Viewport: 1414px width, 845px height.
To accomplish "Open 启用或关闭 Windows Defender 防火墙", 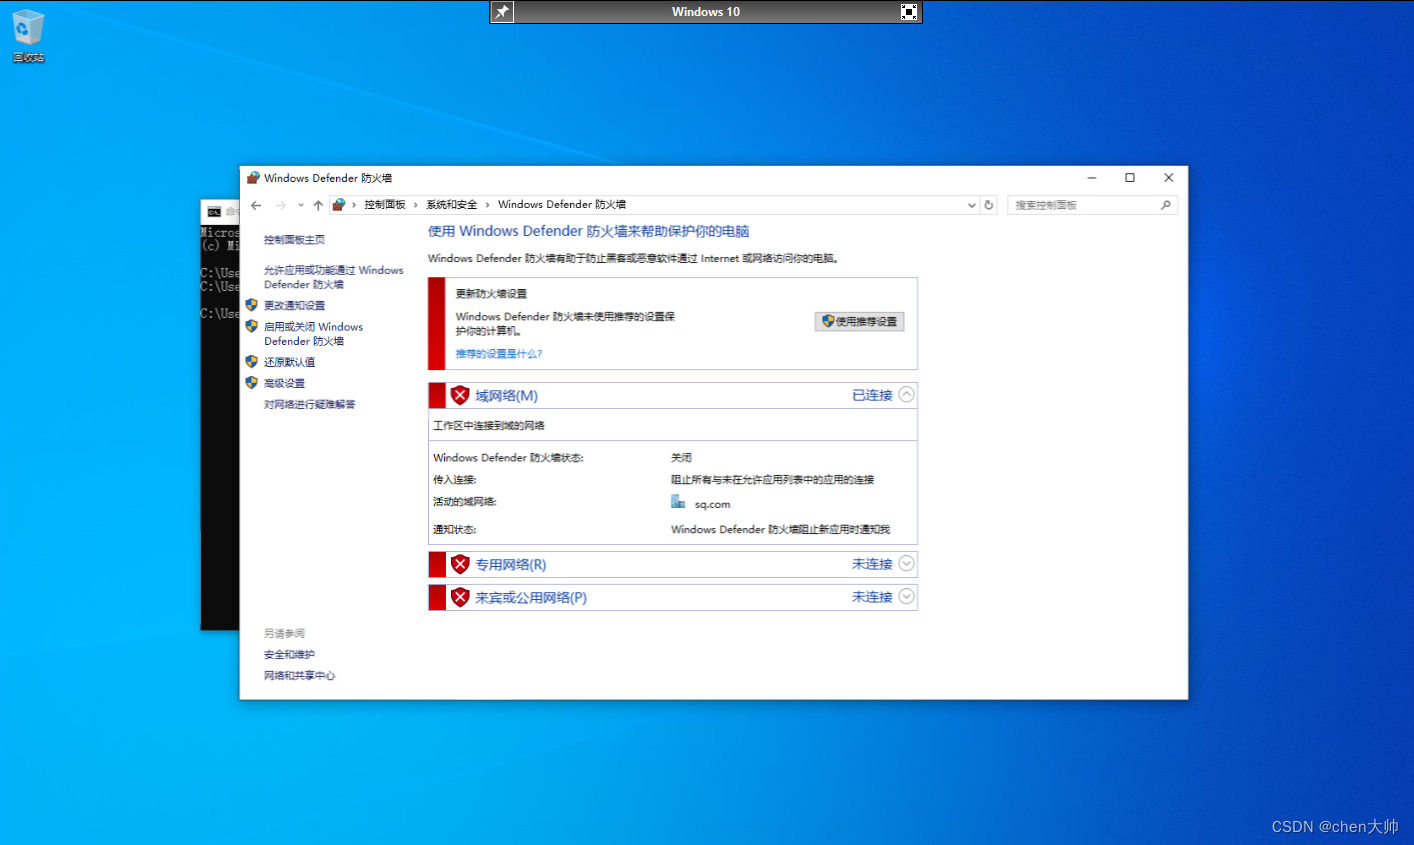I will [x=313, y=334].
